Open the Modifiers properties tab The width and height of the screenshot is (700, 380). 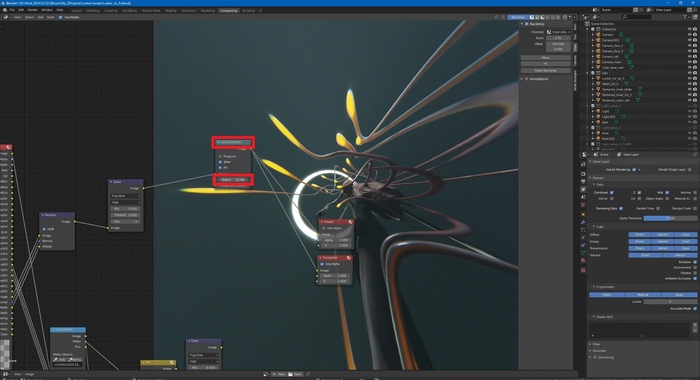583,222
